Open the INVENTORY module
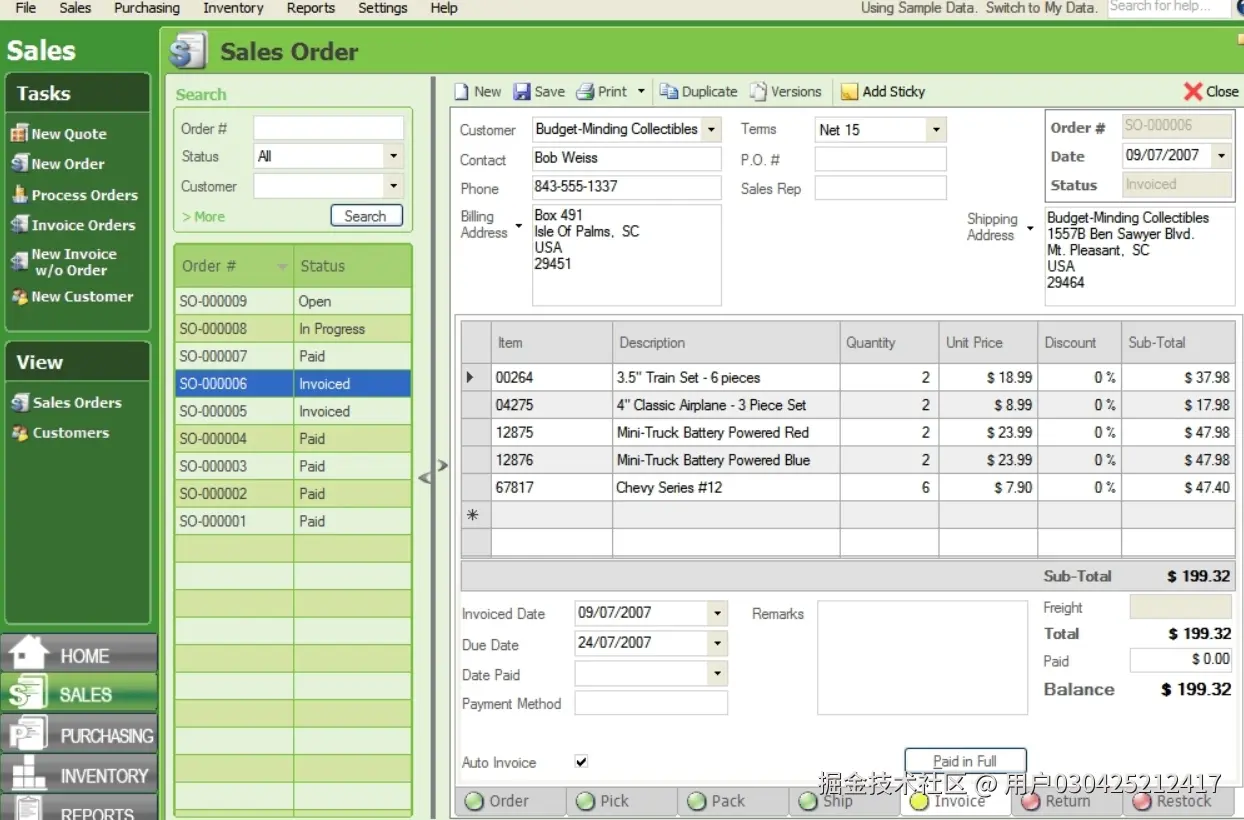Viewport: 1244px width, 820px height. 79,775
